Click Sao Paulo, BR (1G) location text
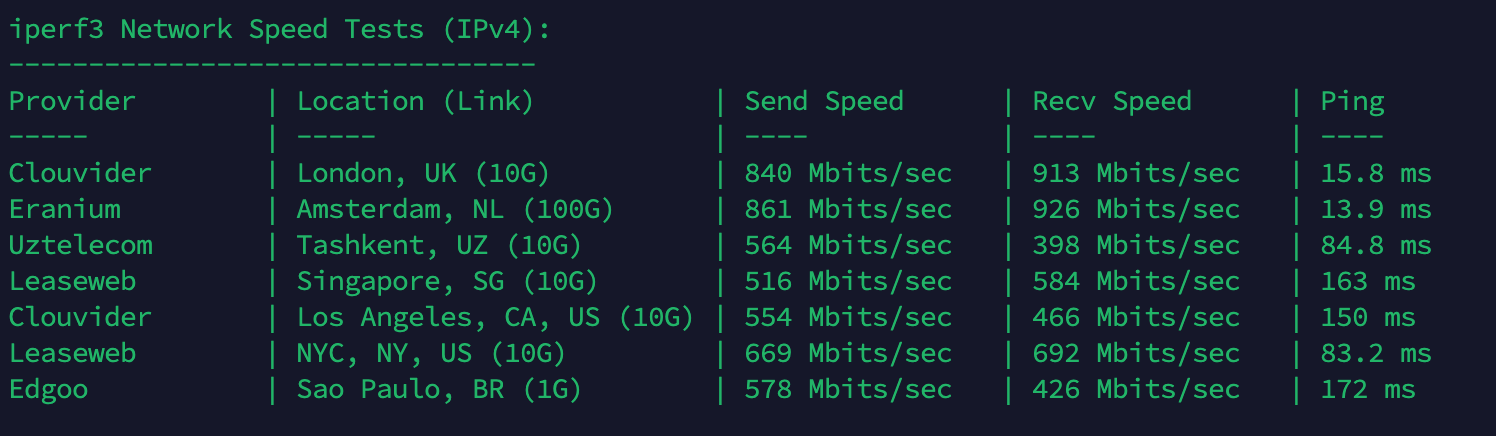 tap(439, 389)
